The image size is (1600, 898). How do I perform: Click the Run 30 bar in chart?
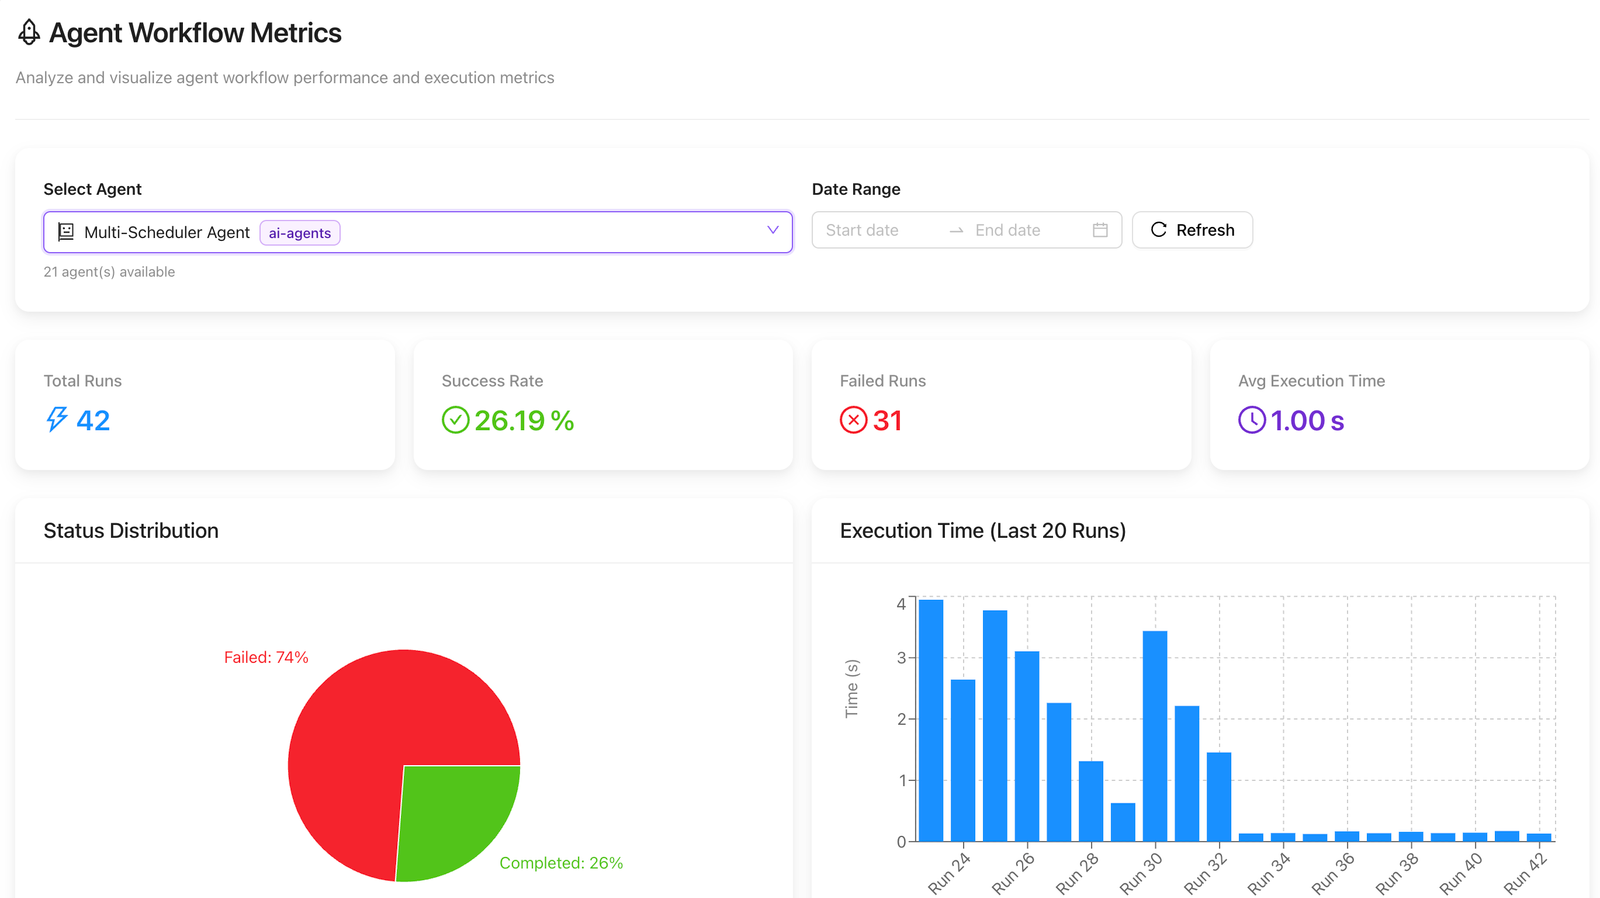tap(1155, 736)
